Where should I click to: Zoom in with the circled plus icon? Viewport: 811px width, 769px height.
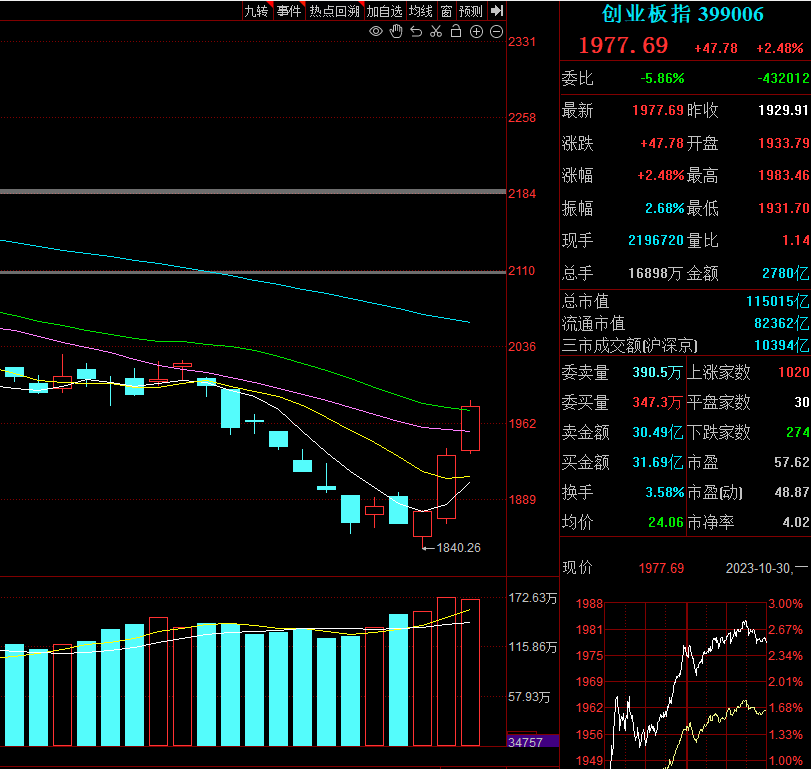click(x=476, y=32)
